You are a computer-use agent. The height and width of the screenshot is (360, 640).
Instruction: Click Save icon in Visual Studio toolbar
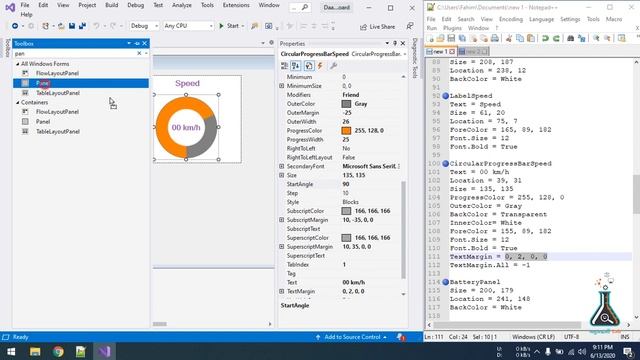coord(72,26)
